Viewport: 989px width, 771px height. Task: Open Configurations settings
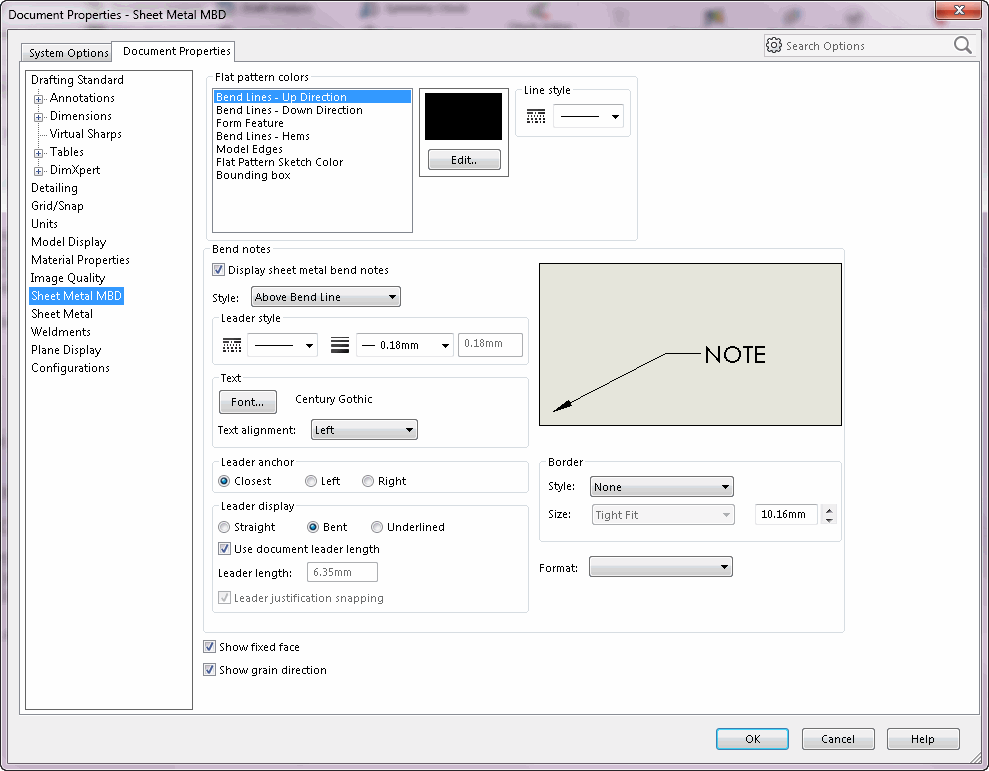pyautogui.click(x=70, y=368)
